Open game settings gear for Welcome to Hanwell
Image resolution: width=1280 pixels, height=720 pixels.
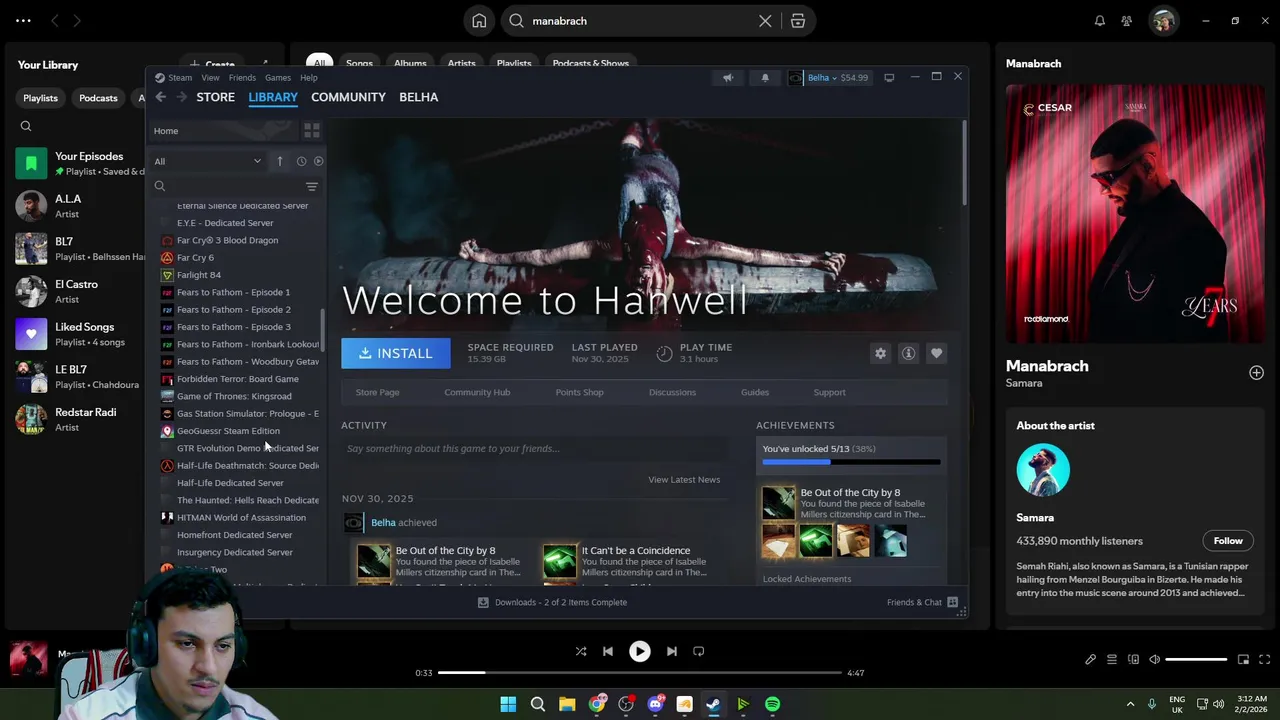[880, 353]
